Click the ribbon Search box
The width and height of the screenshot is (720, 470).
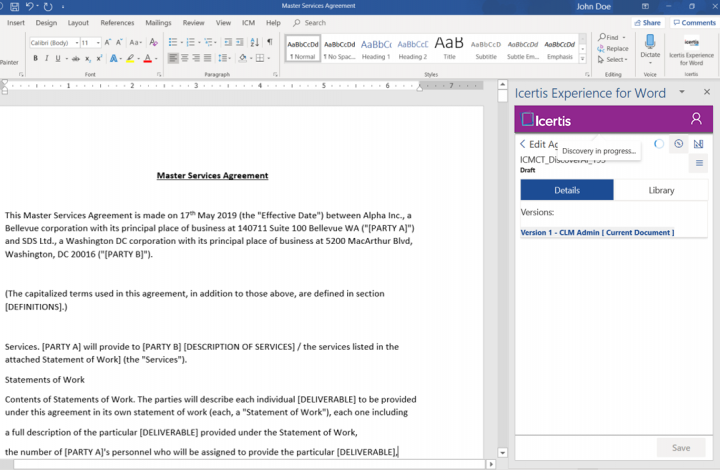pyautogui.click(x=315, y=22)
